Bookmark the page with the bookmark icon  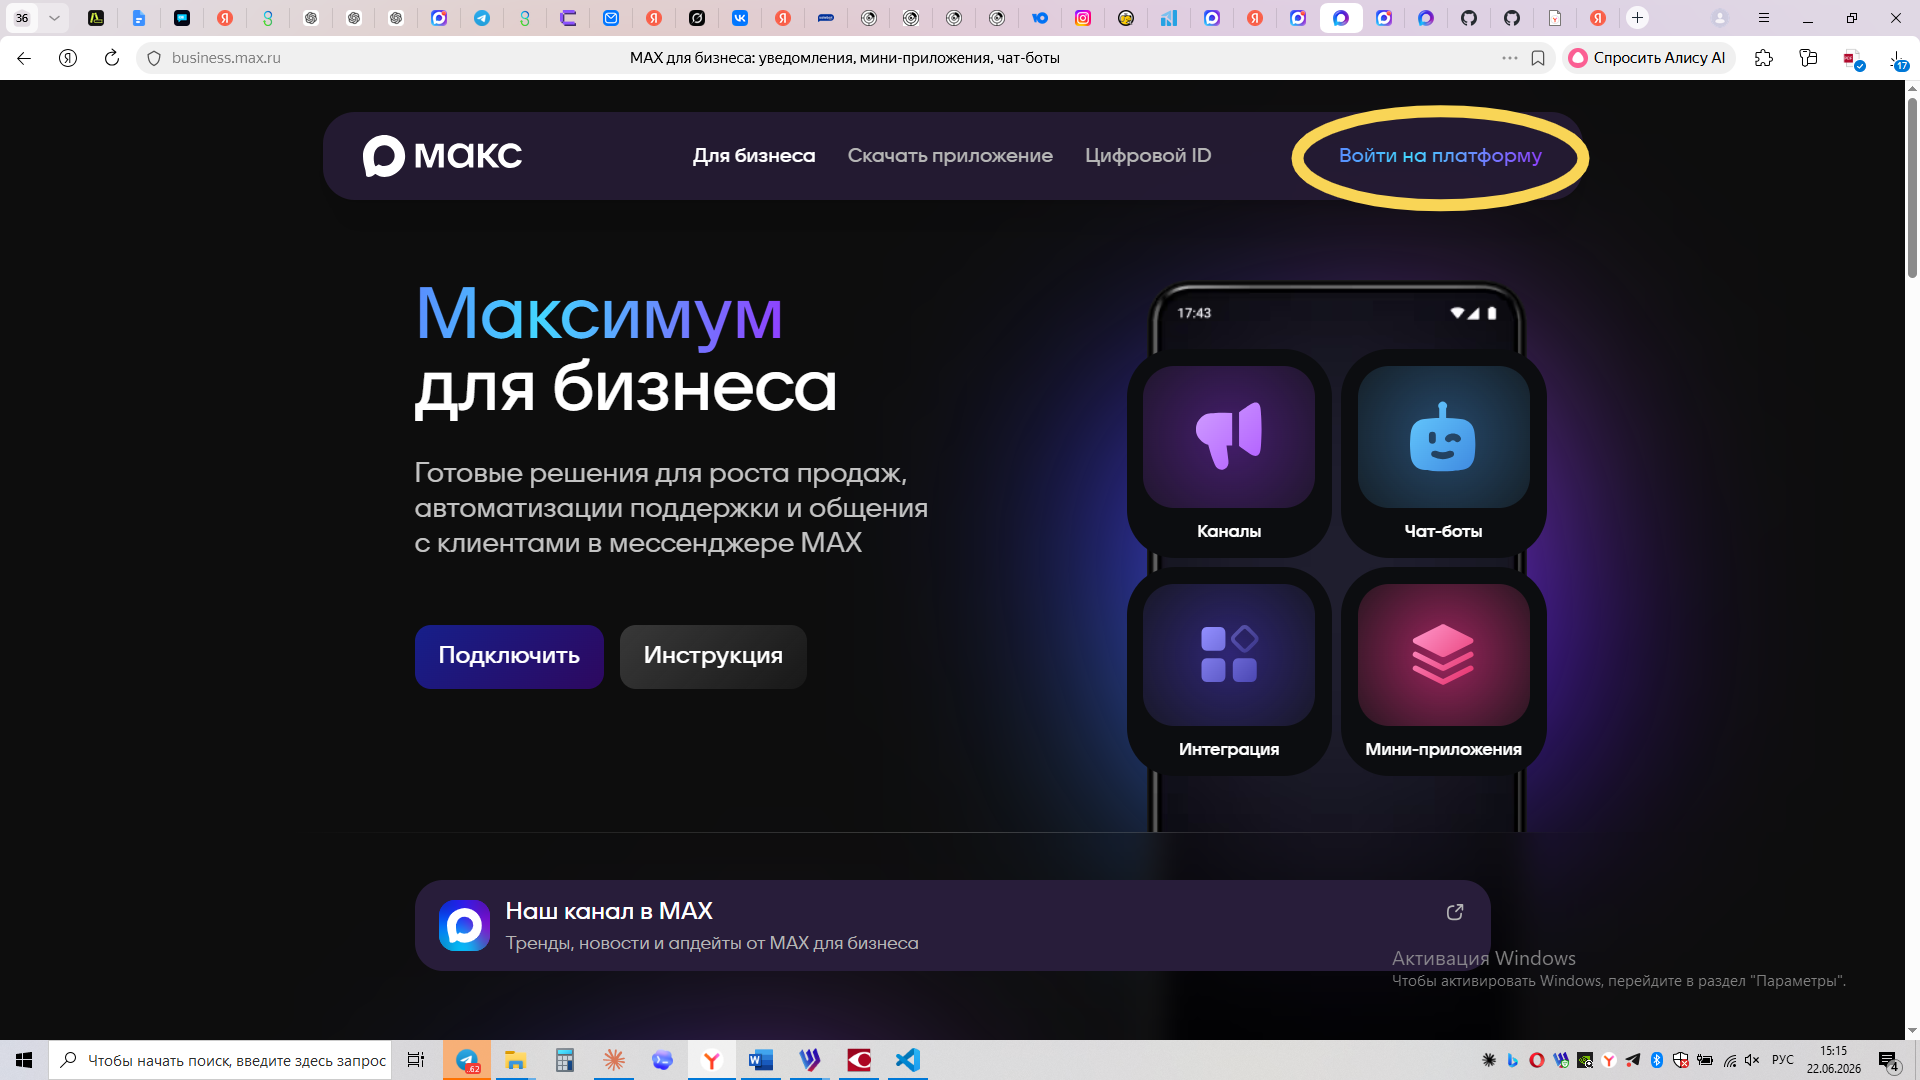click(x=1538, y=58)
